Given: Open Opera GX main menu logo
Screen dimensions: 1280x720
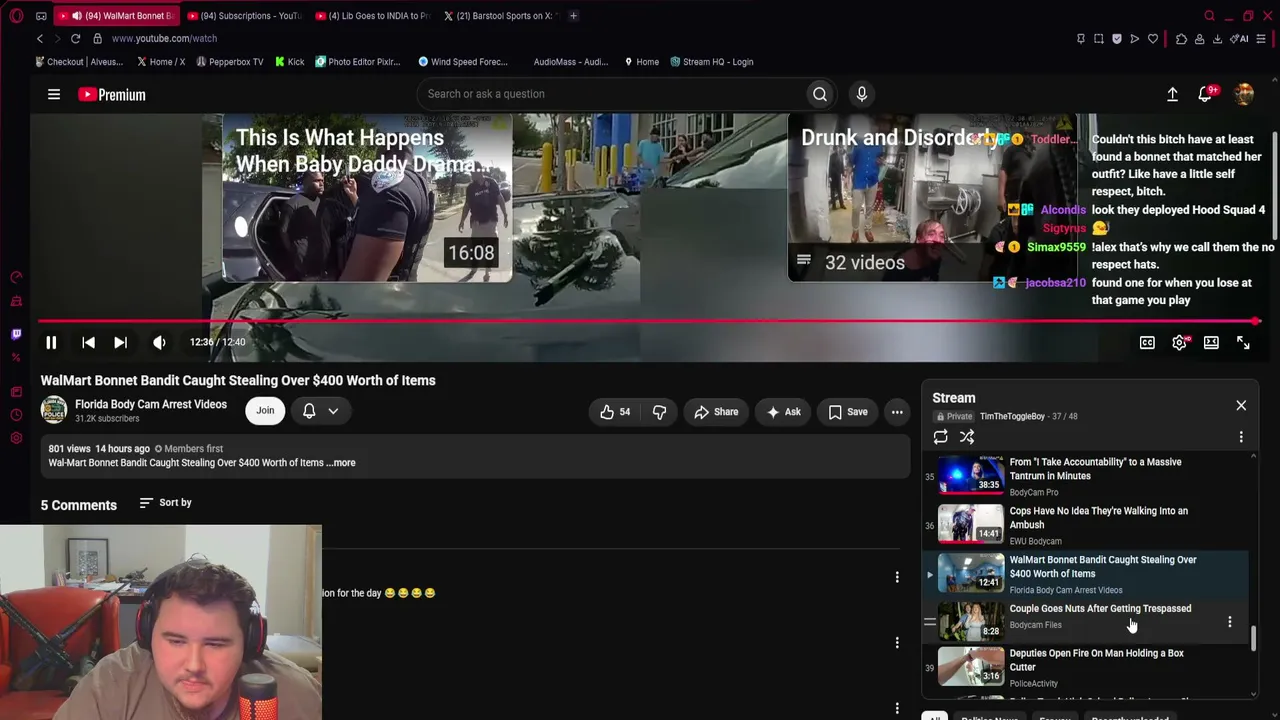Looking at the screenshot, I should tap(16, 16).
